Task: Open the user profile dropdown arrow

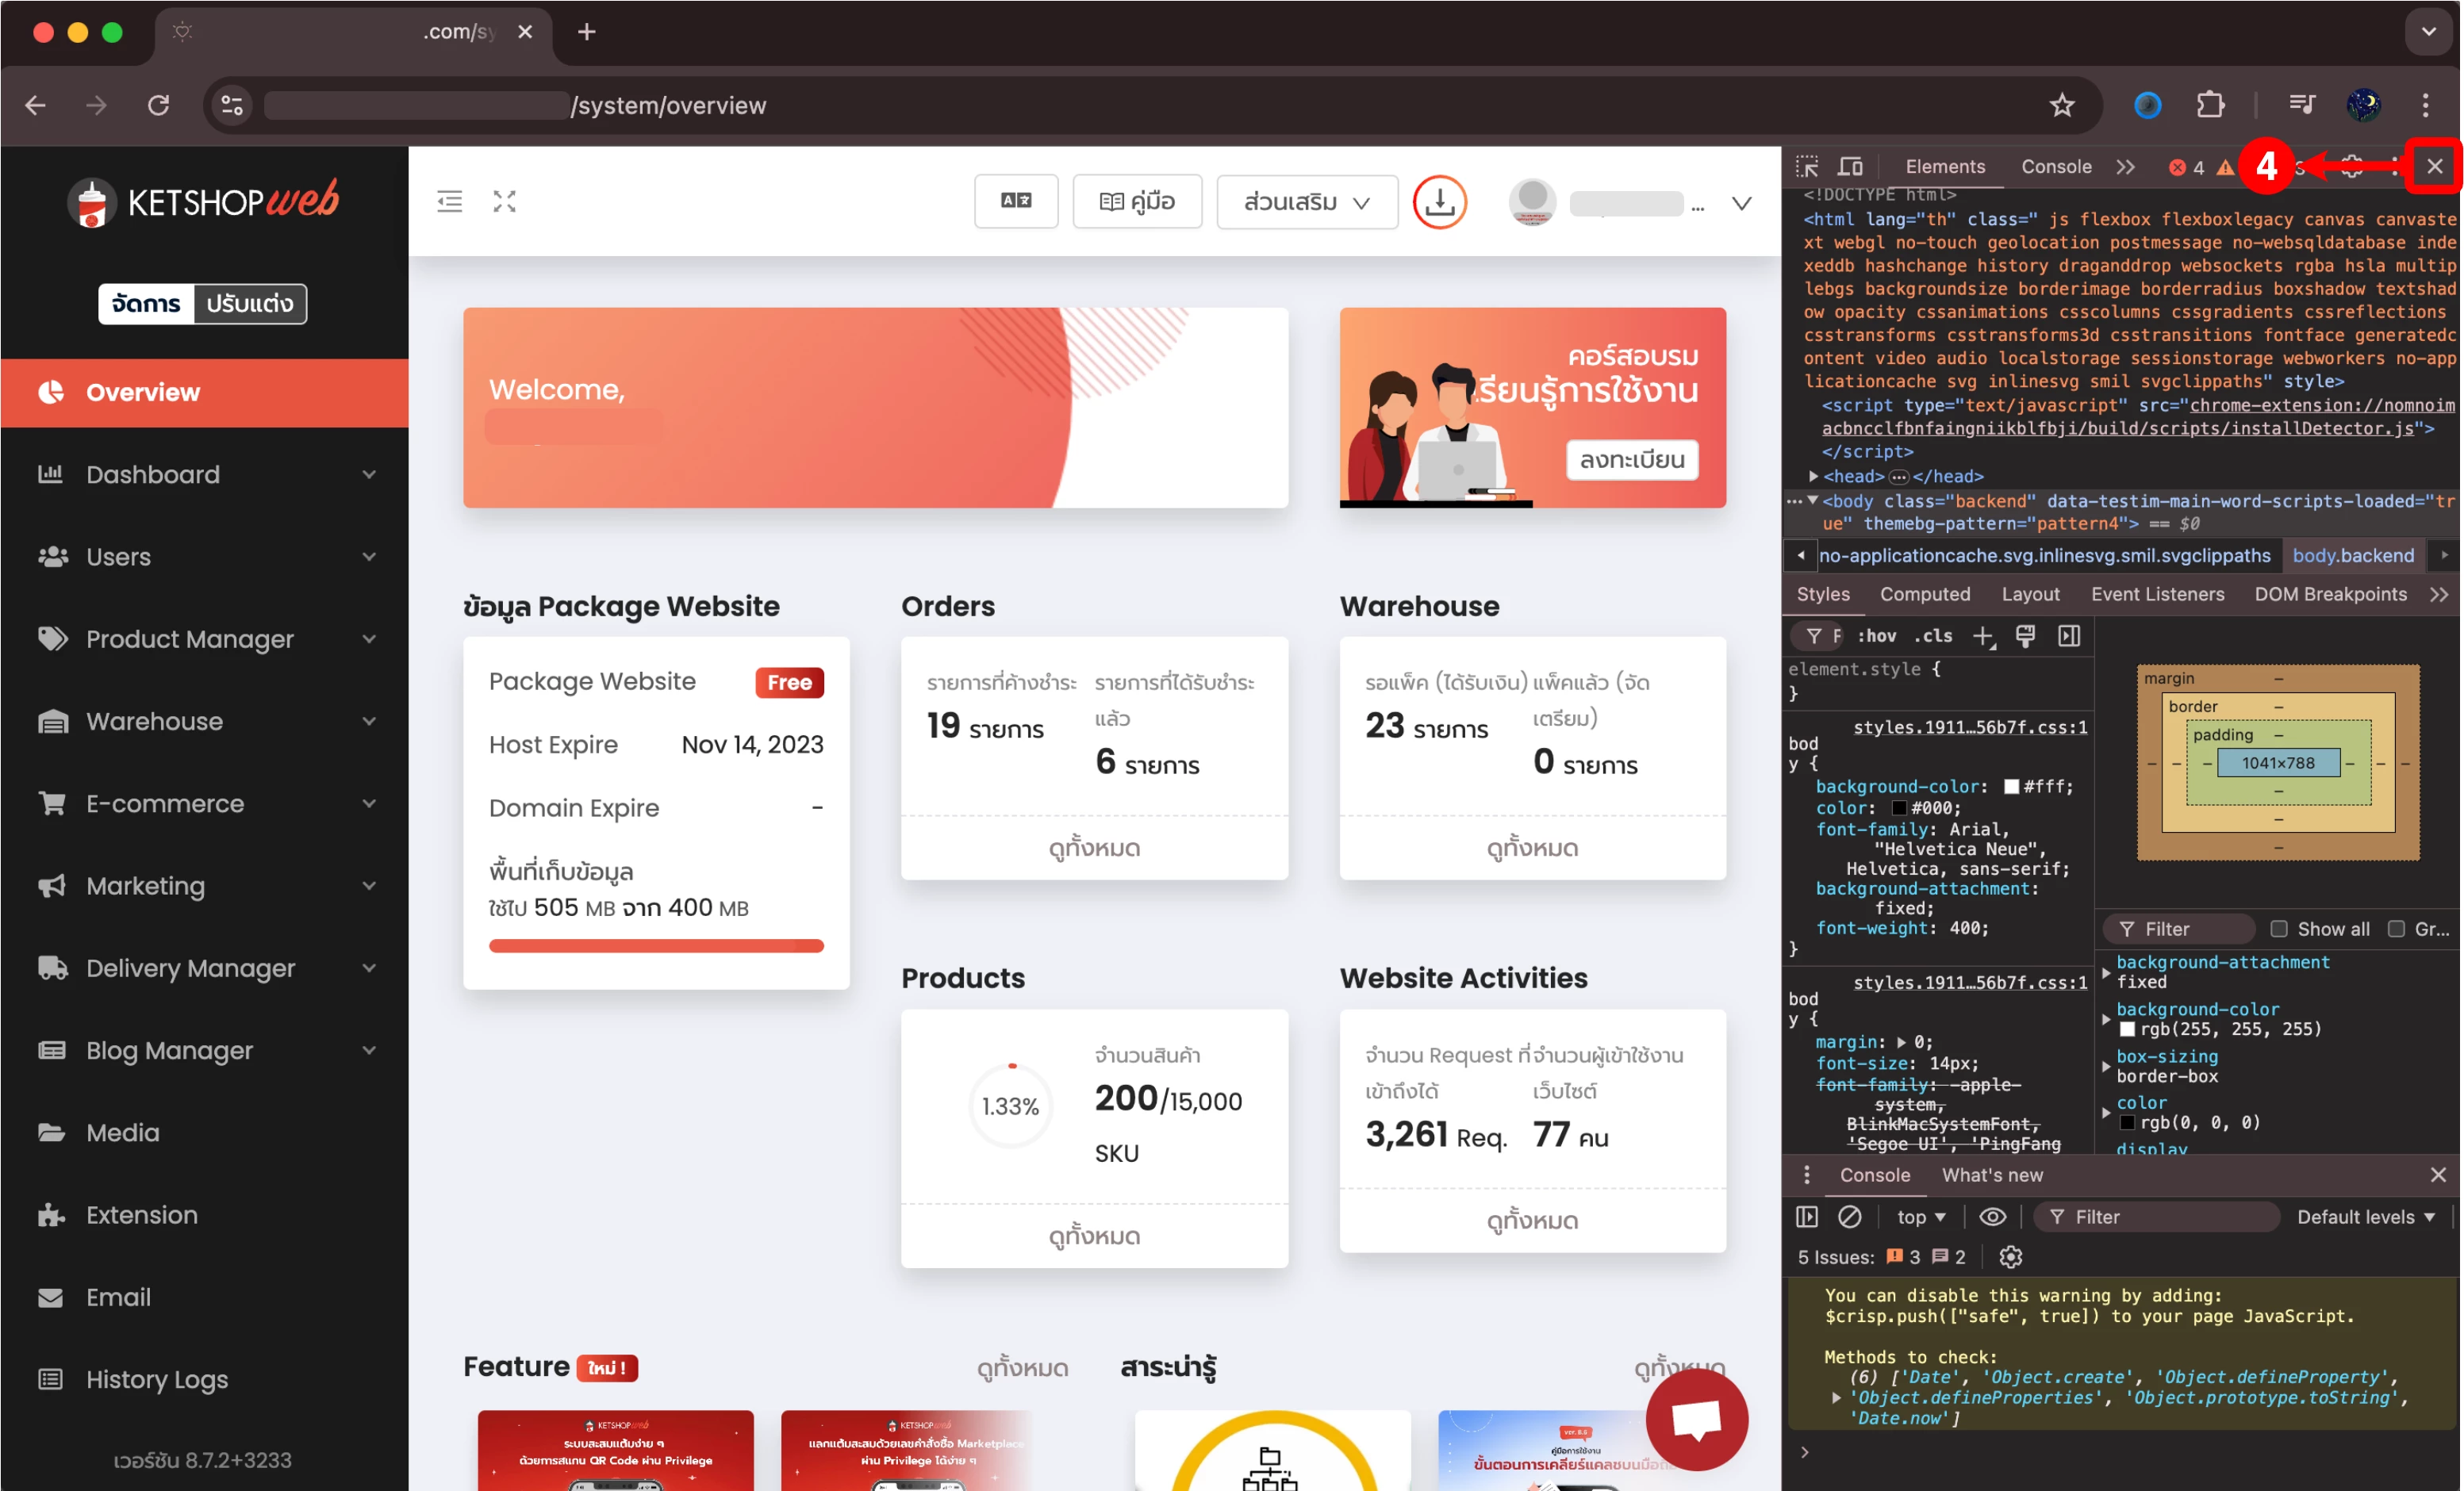Action: click(1741, 204)
